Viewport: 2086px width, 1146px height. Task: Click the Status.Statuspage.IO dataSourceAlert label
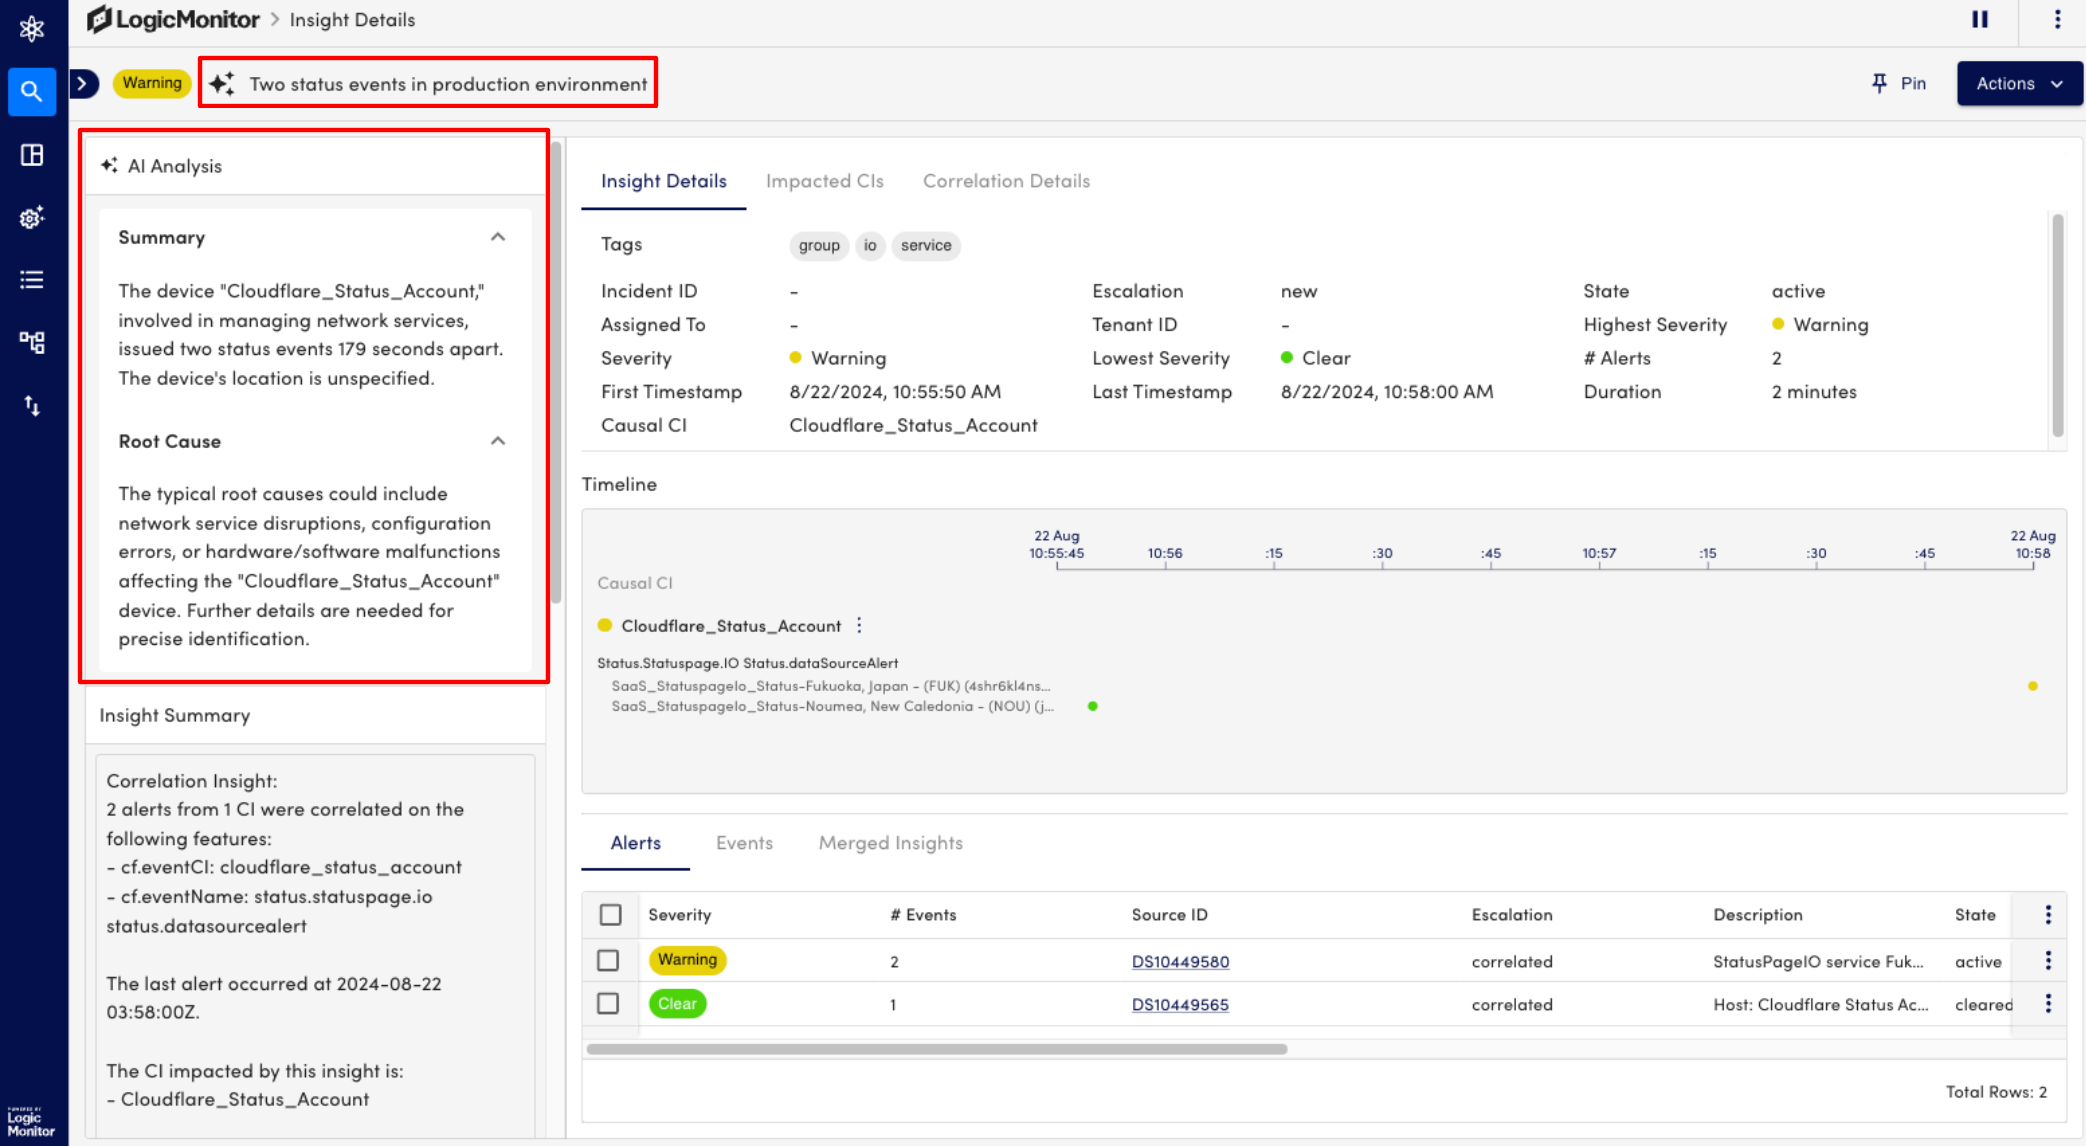coord(747,663)
